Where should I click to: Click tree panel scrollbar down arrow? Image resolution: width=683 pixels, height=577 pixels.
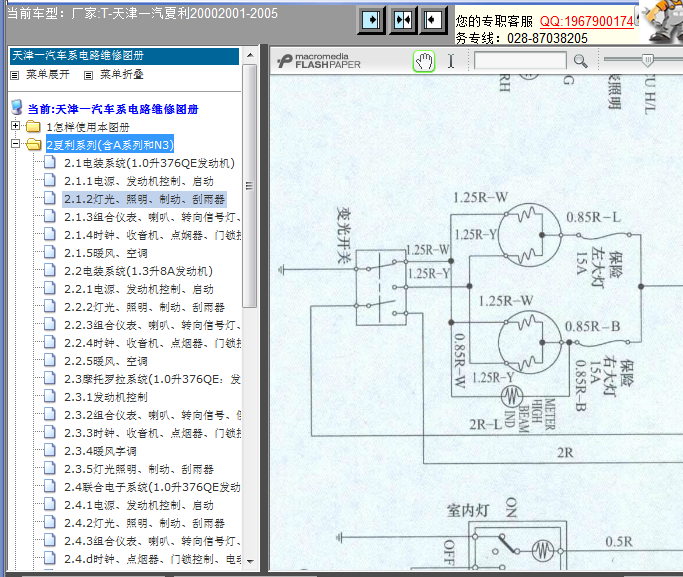250,561
